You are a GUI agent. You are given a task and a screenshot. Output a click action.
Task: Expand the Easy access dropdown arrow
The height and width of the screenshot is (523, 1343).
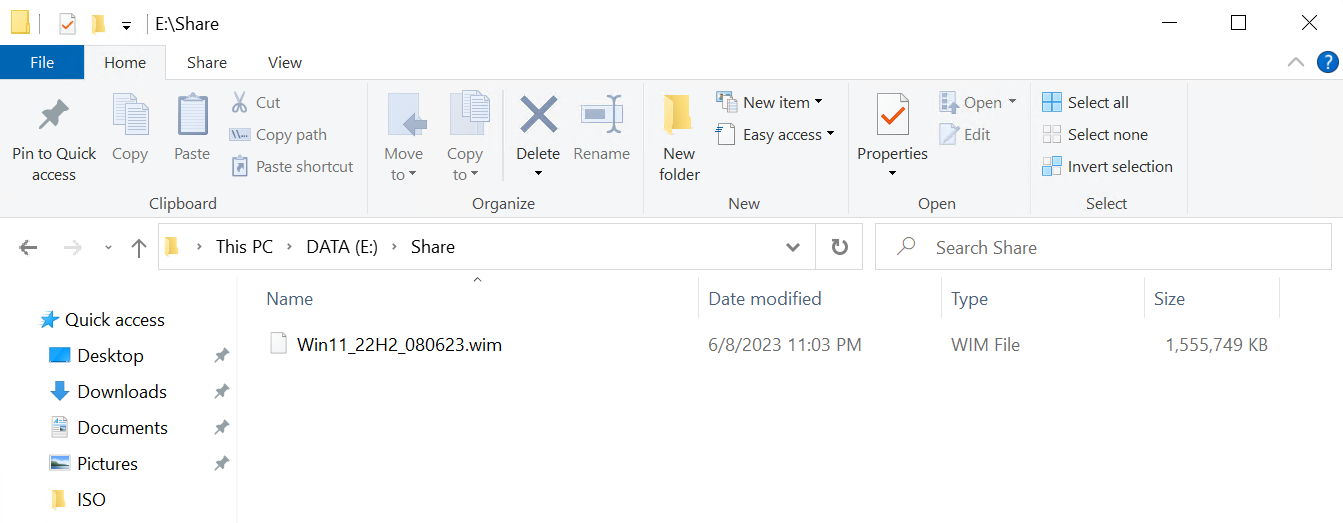point(830,134)
